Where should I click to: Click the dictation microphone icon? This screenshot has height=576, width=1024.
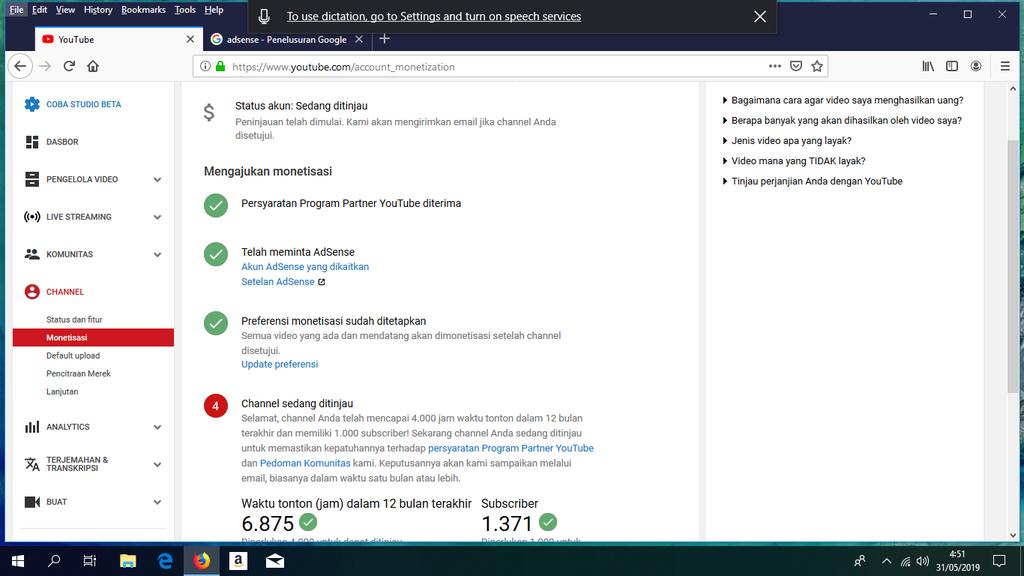click(264, 16)
